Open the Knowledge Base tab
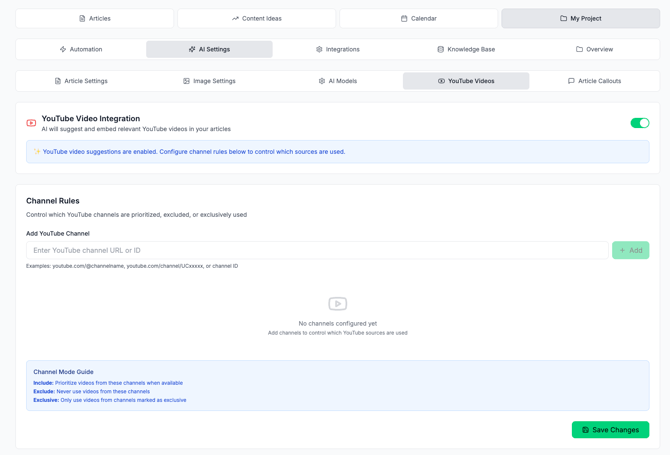The image size is (670, 455). 466,49
